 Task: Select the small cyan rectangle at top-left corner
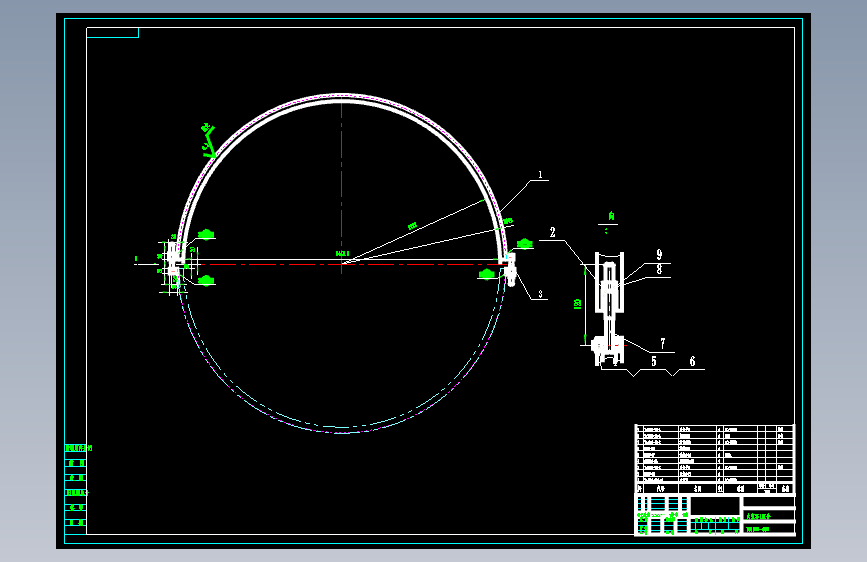112,33
